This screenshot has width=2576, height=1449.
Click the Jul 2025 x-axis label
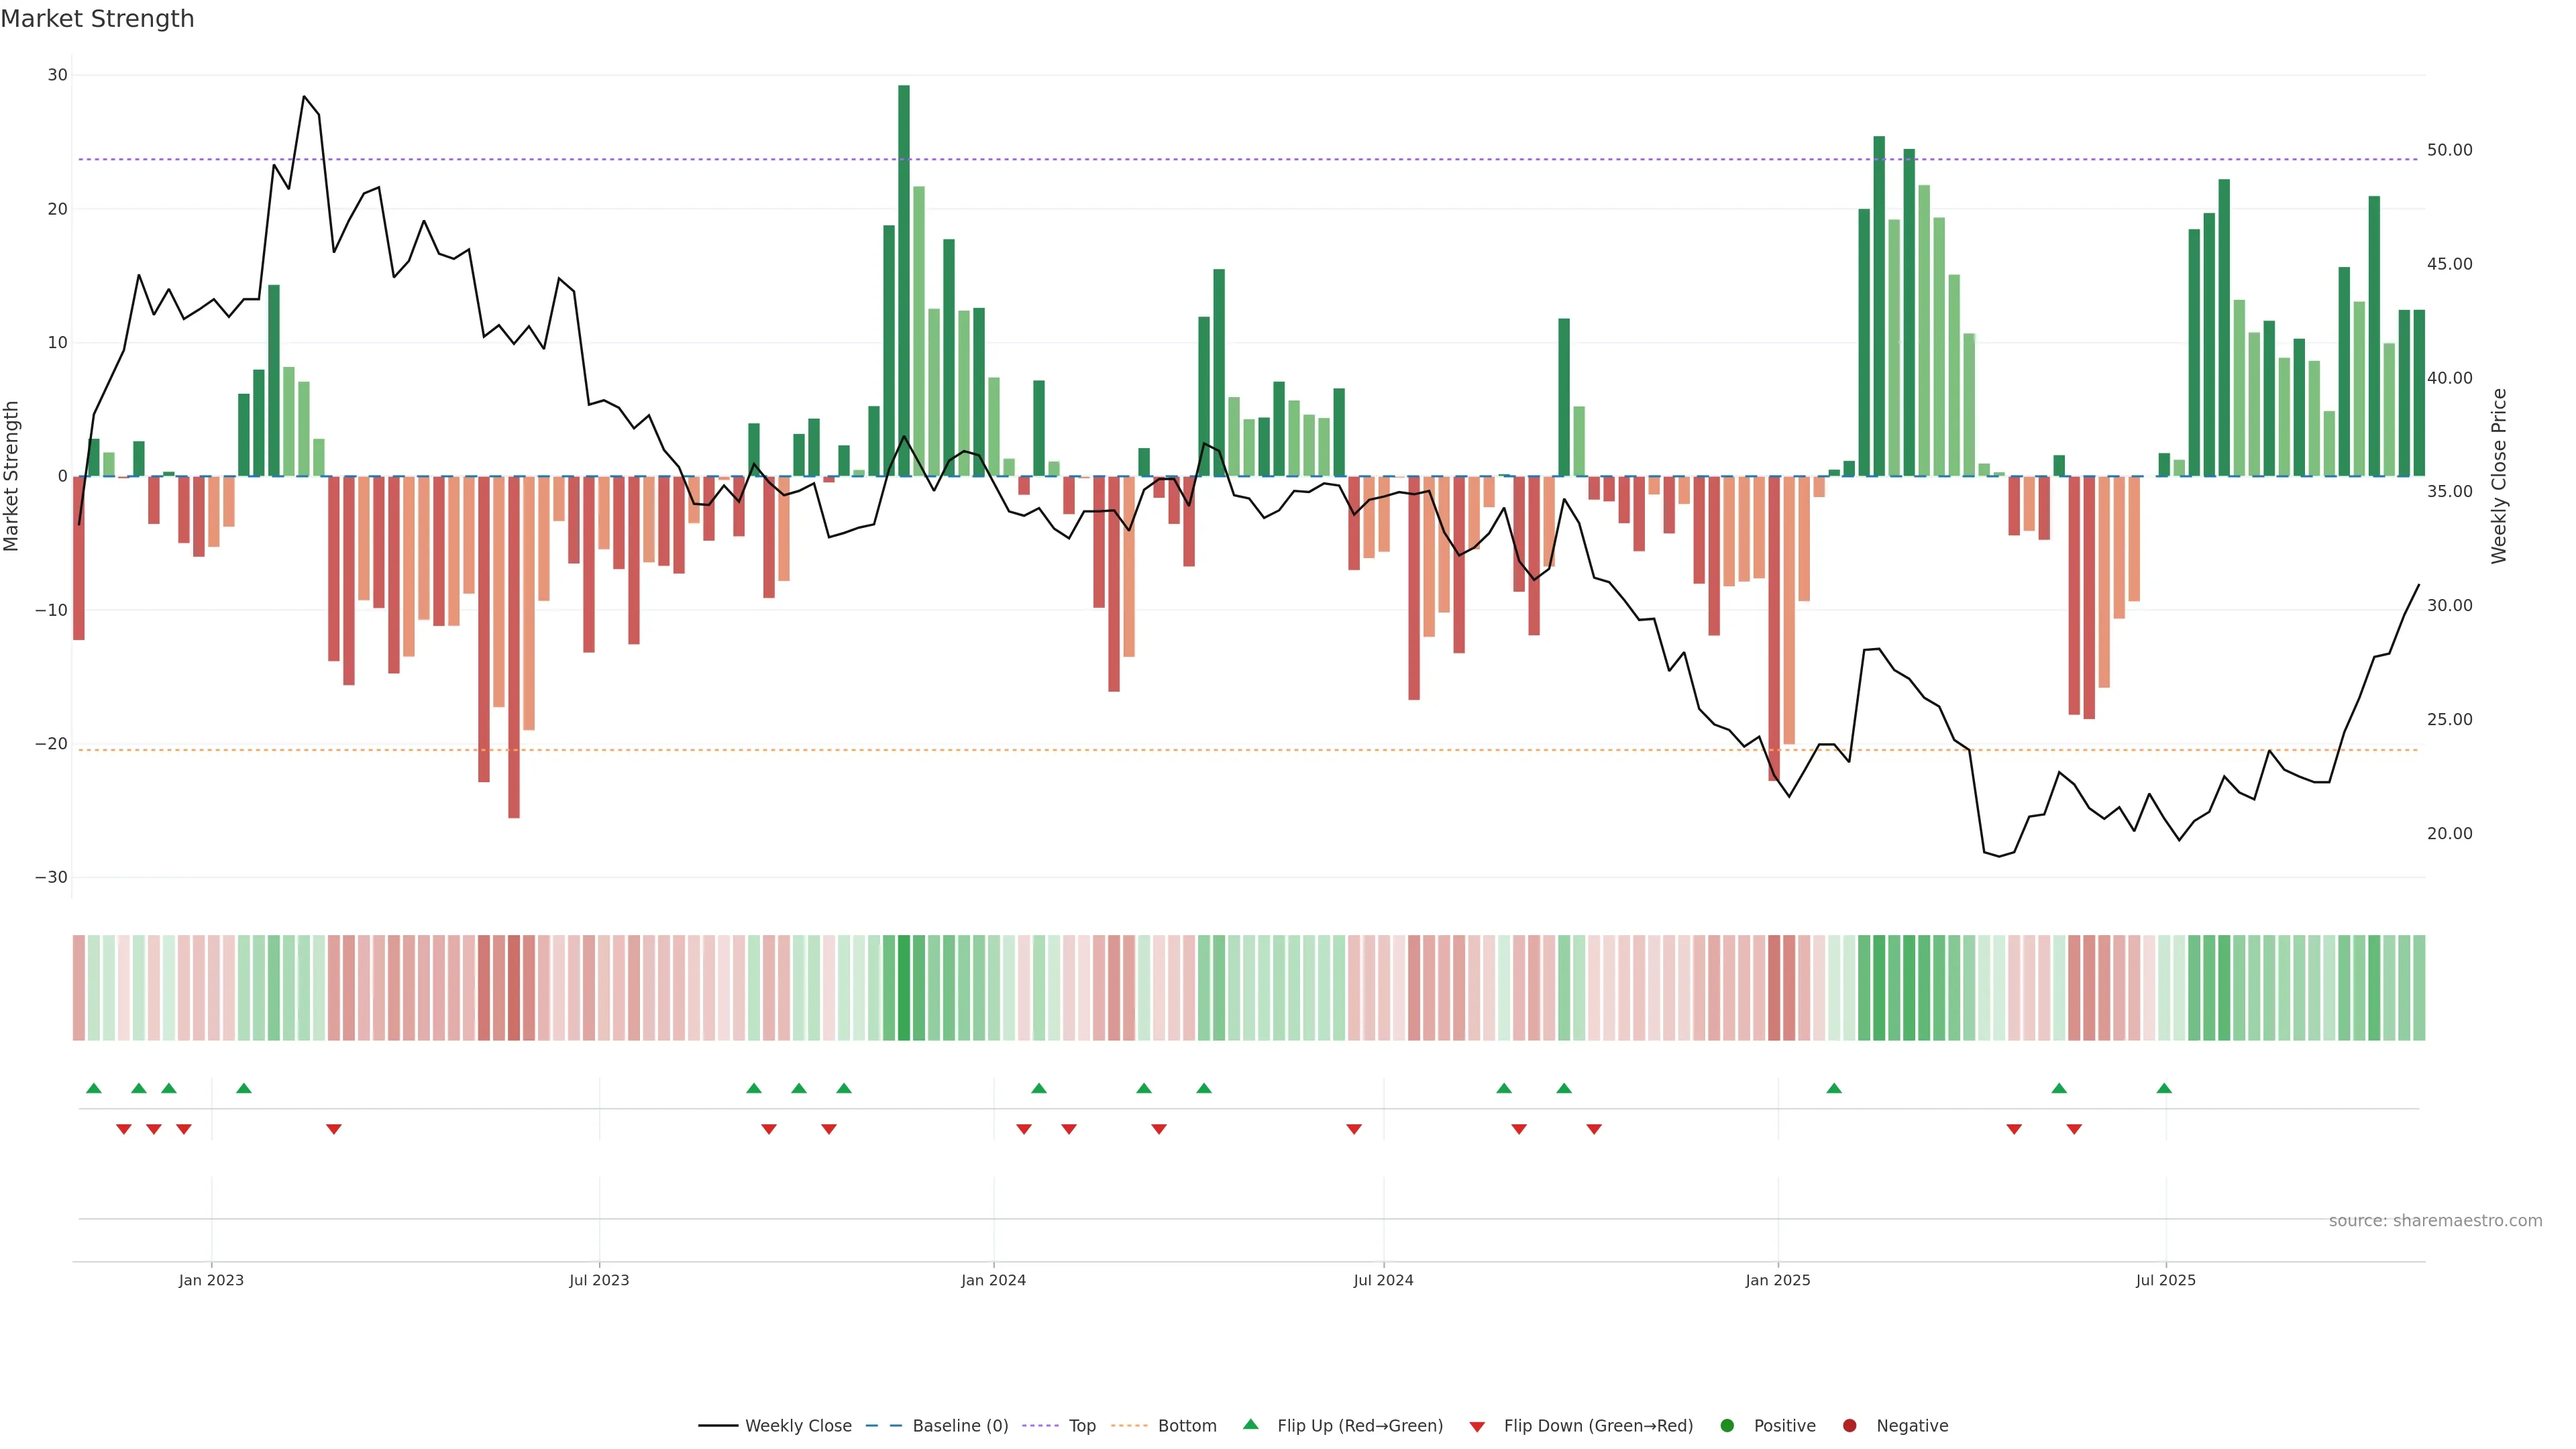pyautogui.click(x=2166, y=1280)
